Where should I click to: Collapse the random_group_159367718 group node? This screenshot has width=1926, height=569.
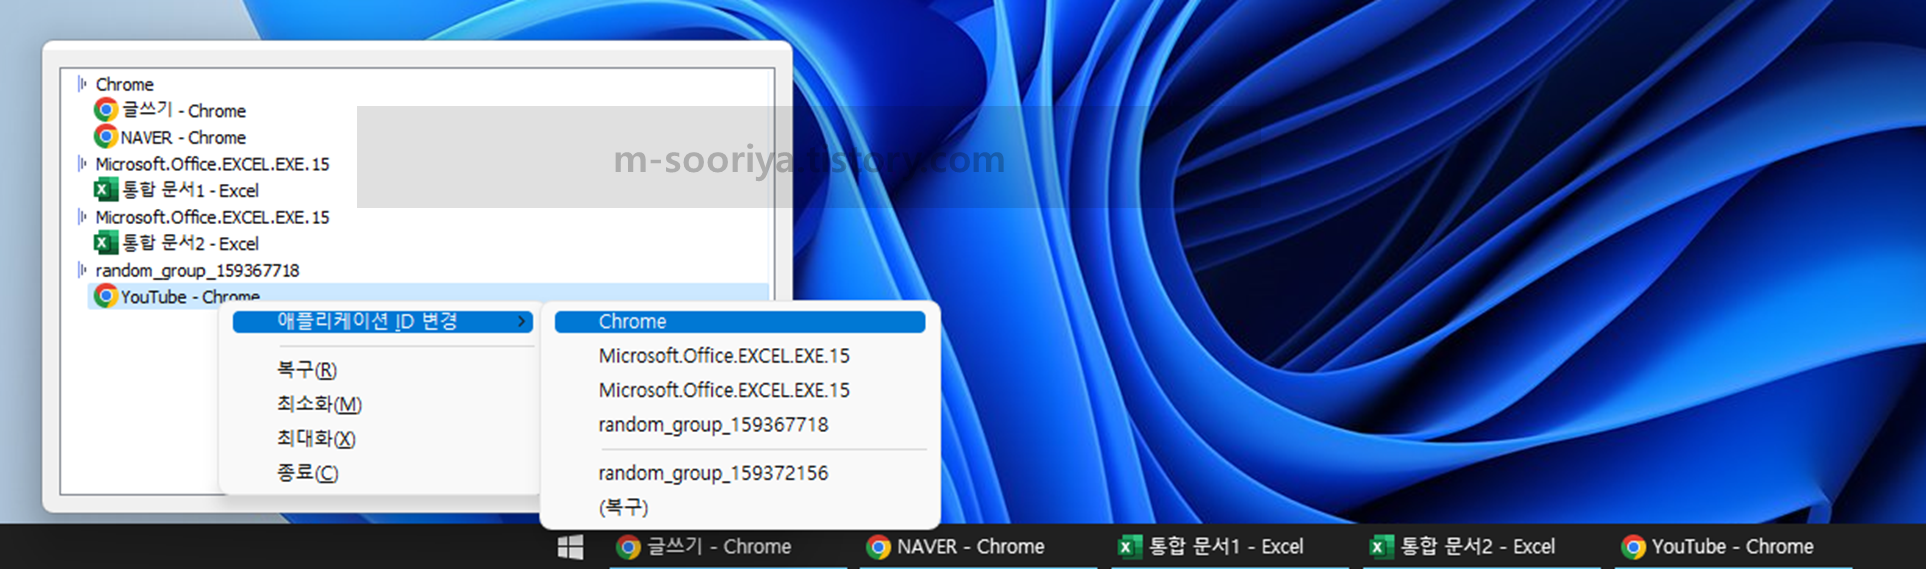[82, 270]
